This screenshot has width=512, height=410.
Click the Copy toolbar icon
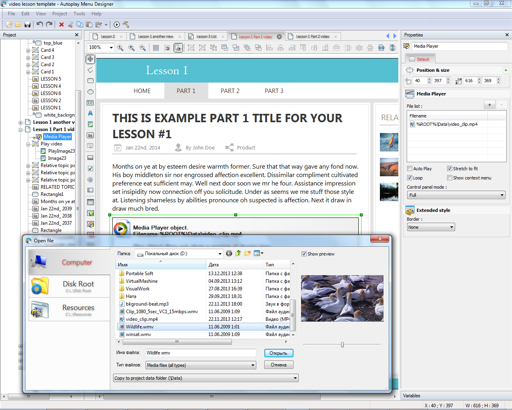[80, 24]
